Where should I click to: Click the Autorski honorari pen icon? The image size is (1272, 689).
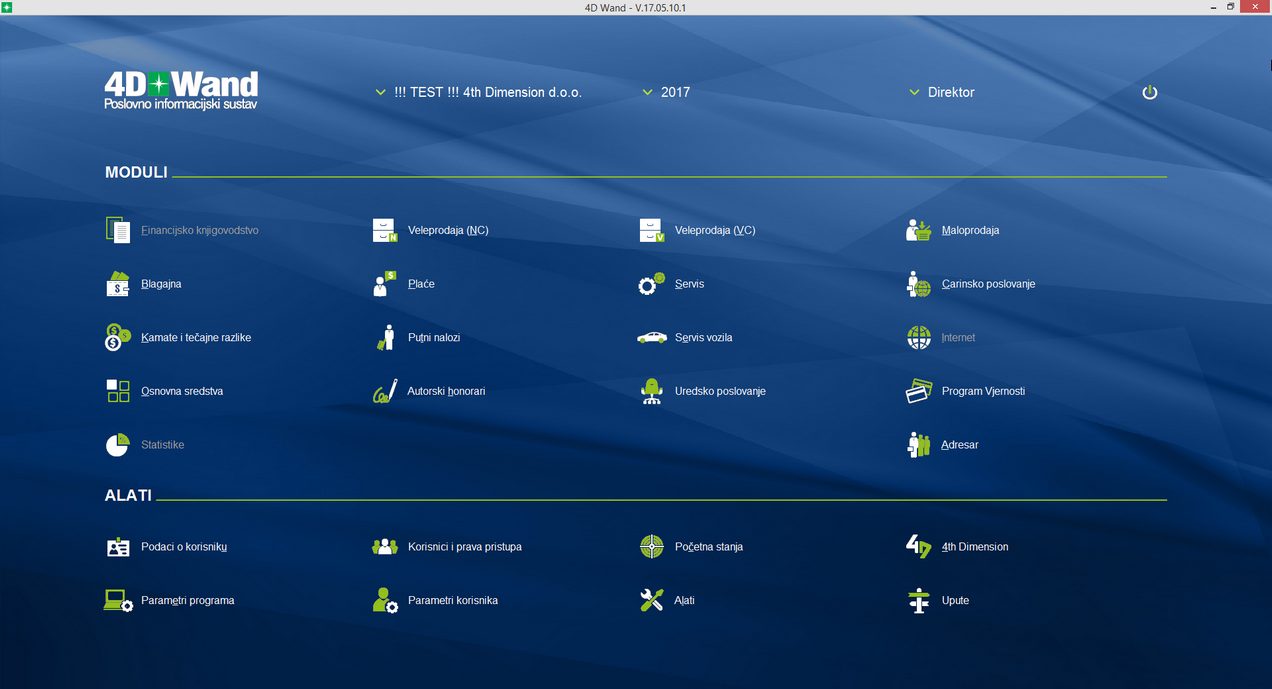tap(385, 391)
